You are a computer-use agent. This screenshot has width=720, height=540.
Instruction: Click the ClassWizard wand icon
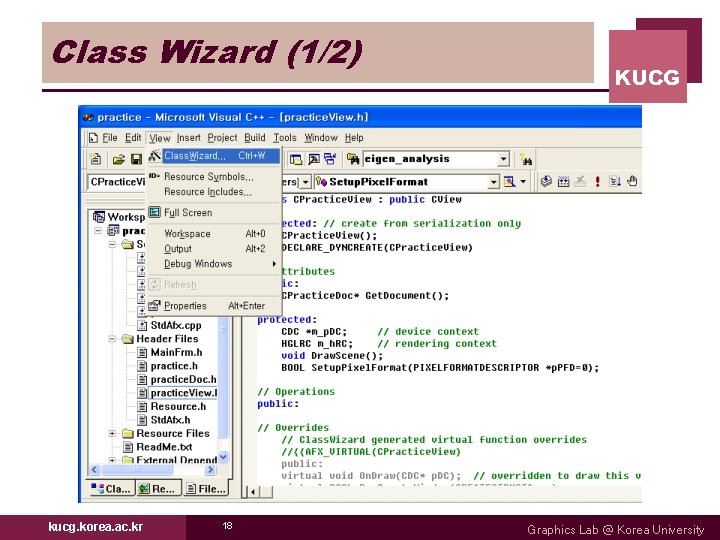[154, 156]
